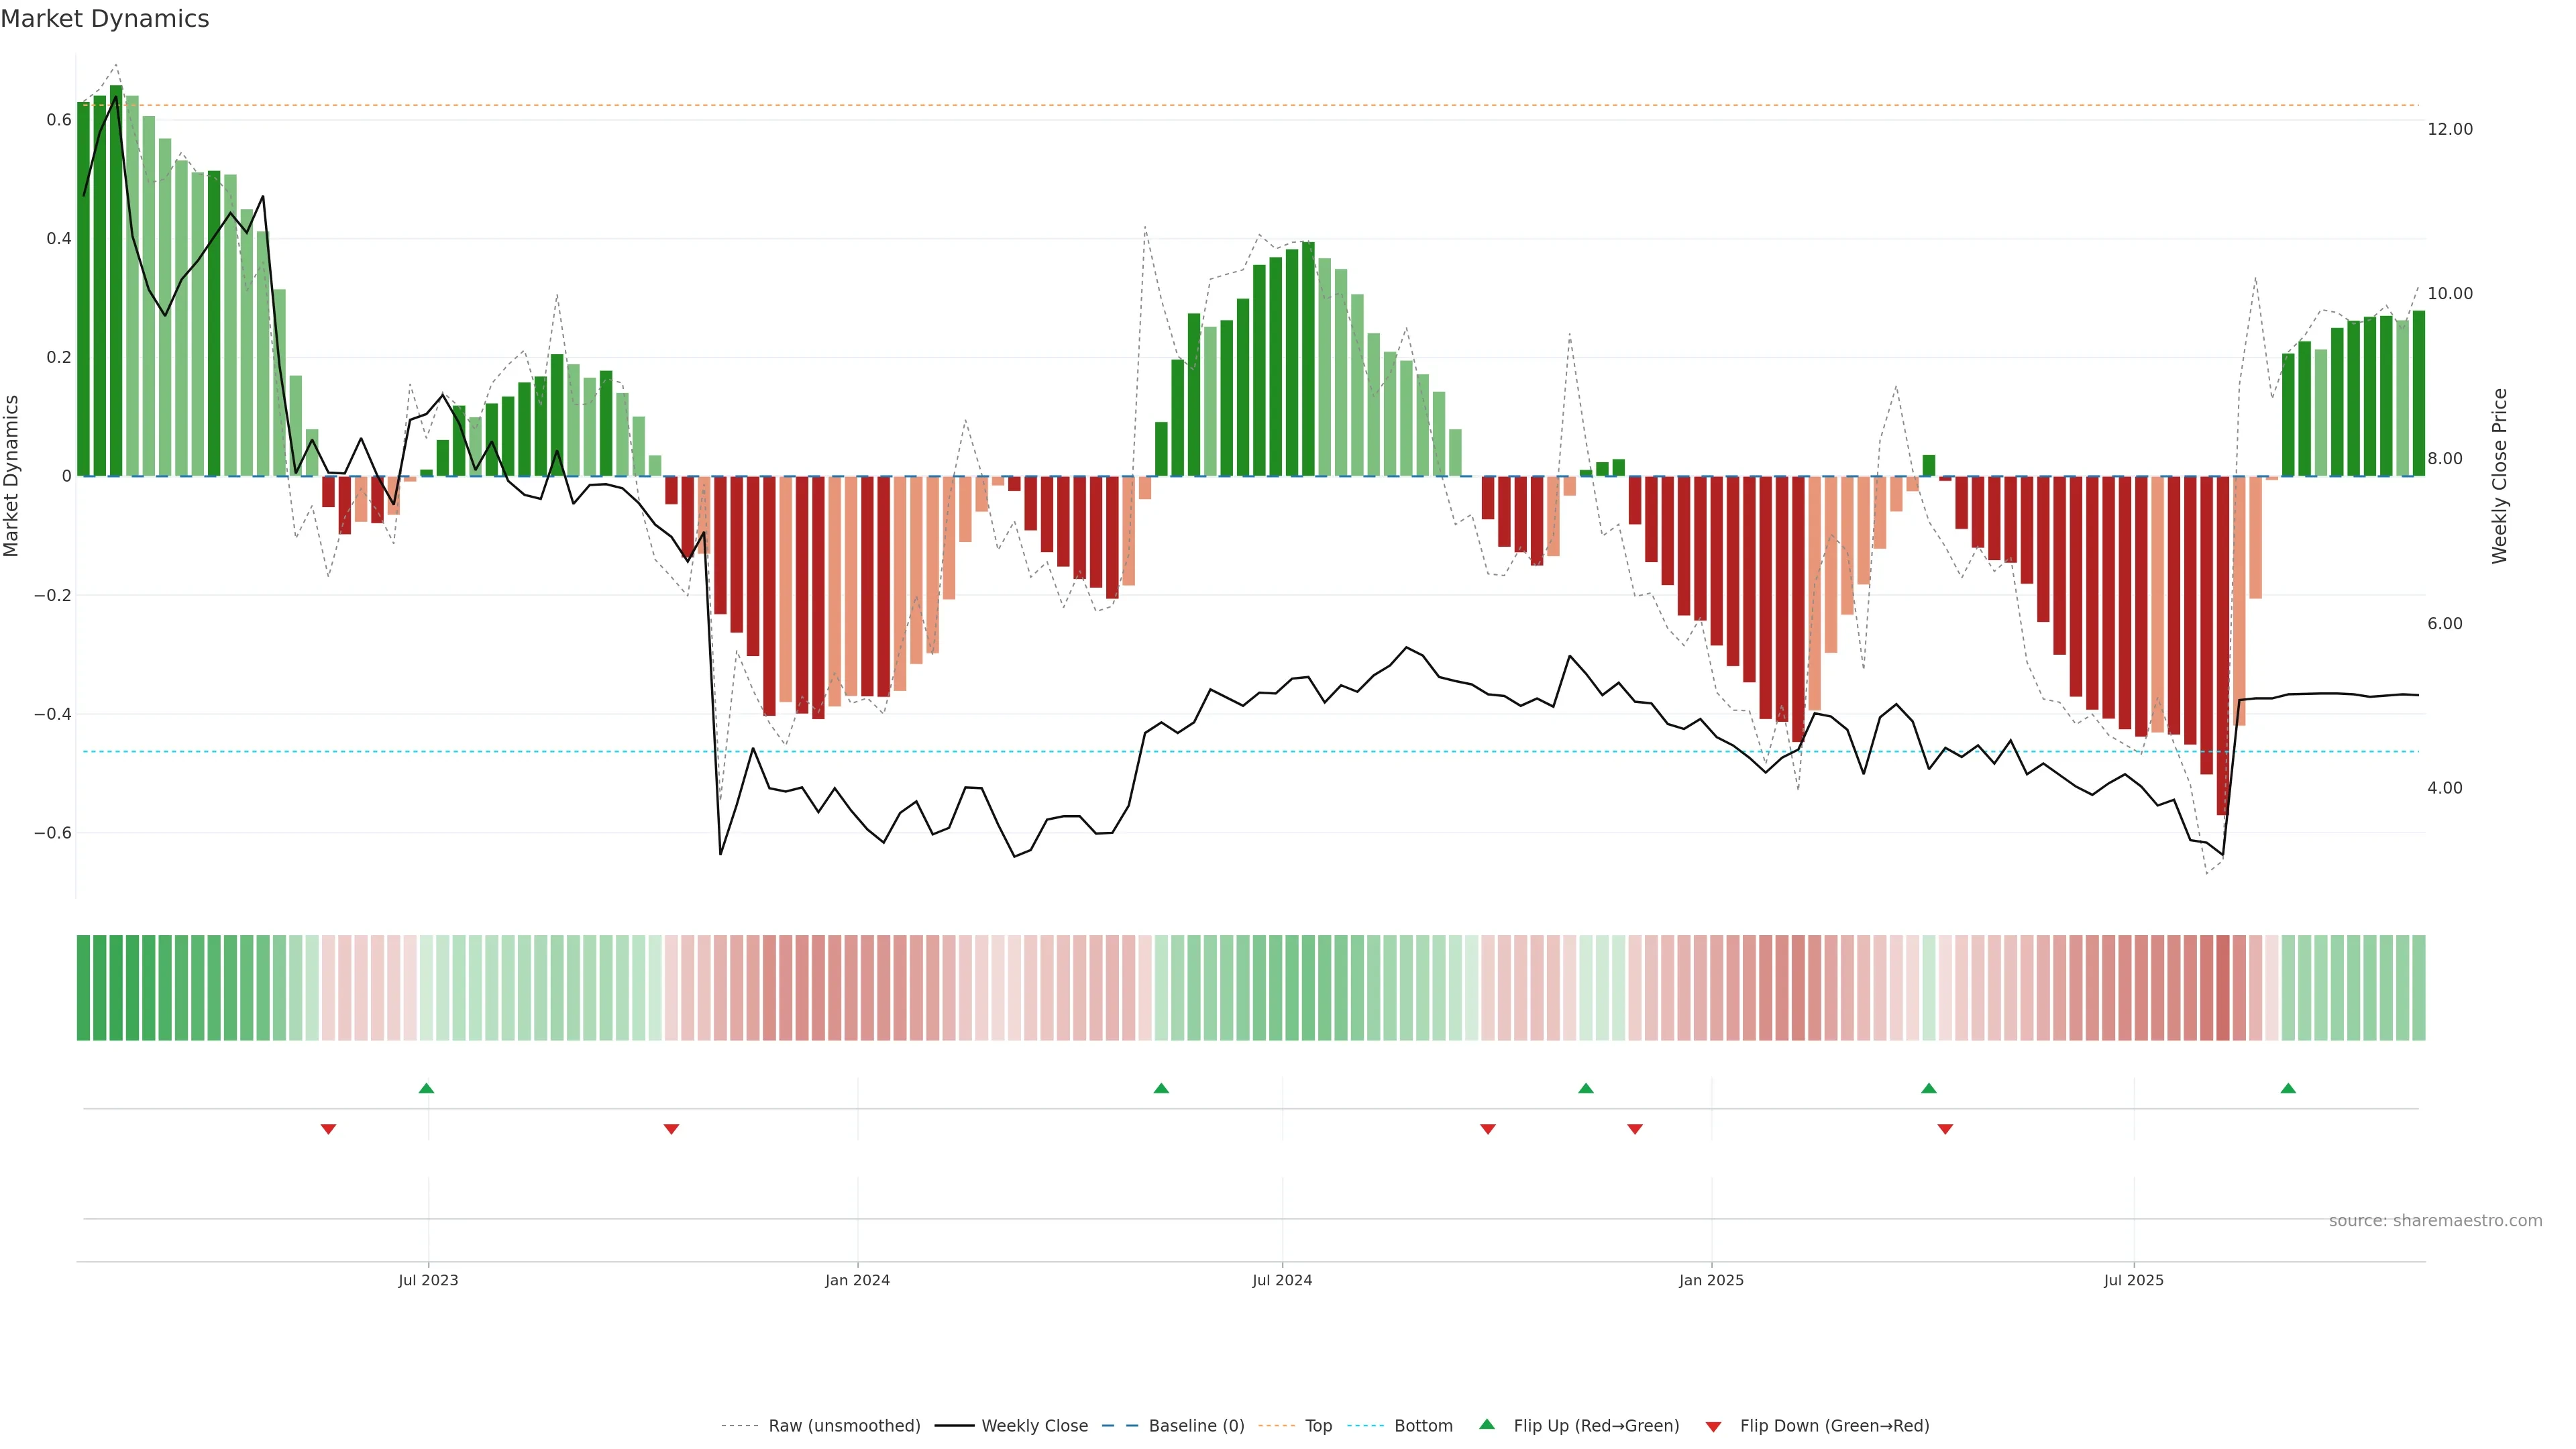Click the Market Dynamics chart title

105,19
